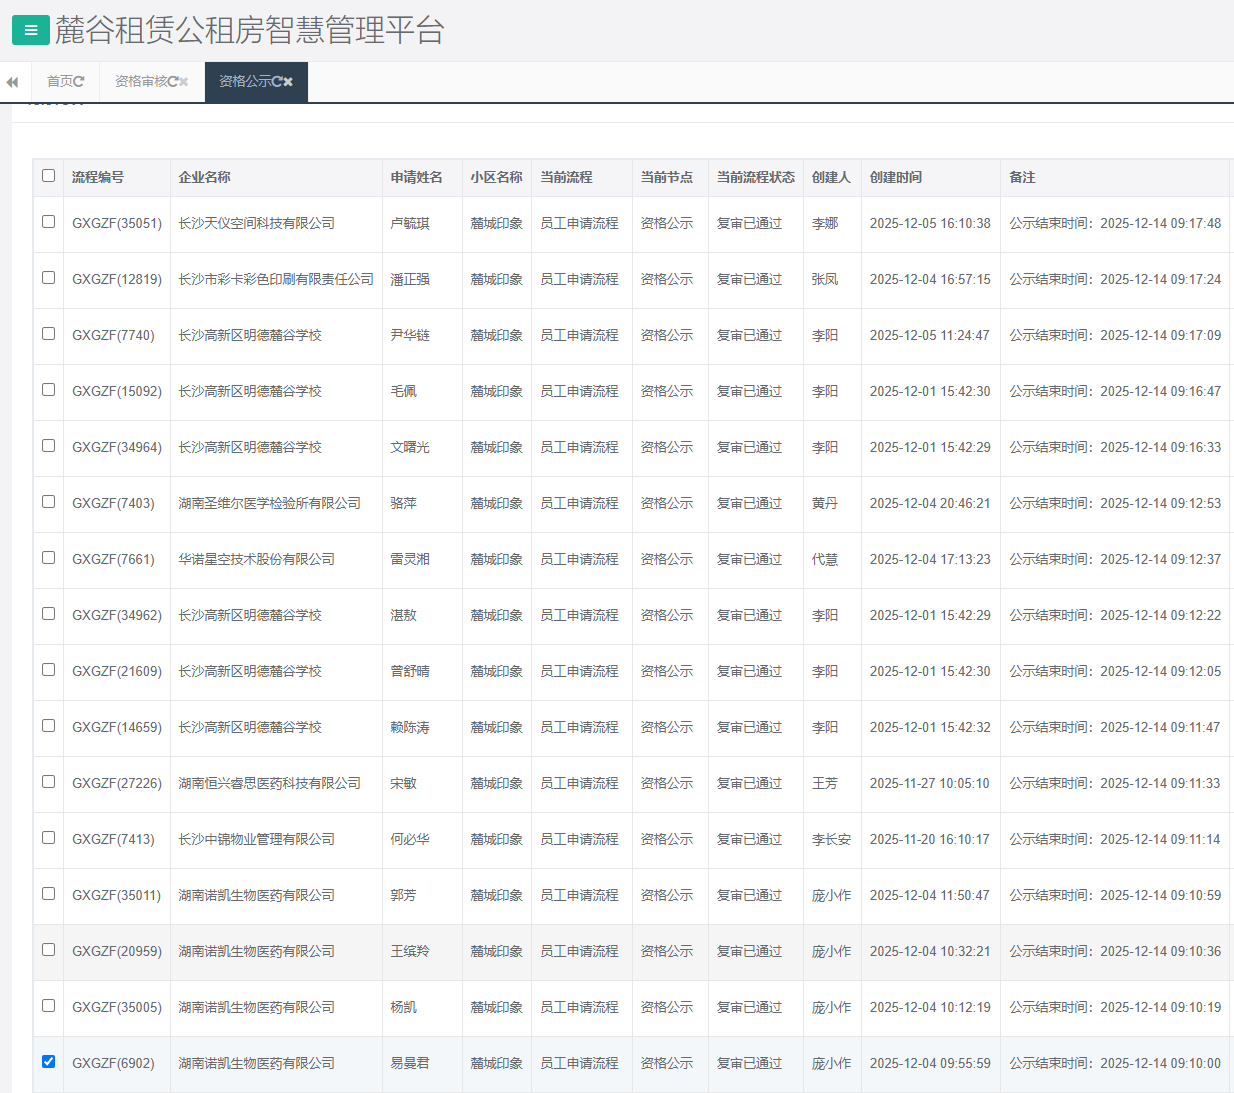Tick the checkbox for GXGZF(27226) row
The width and height of the screenshot is (1234, 1093).
[48, 782]
